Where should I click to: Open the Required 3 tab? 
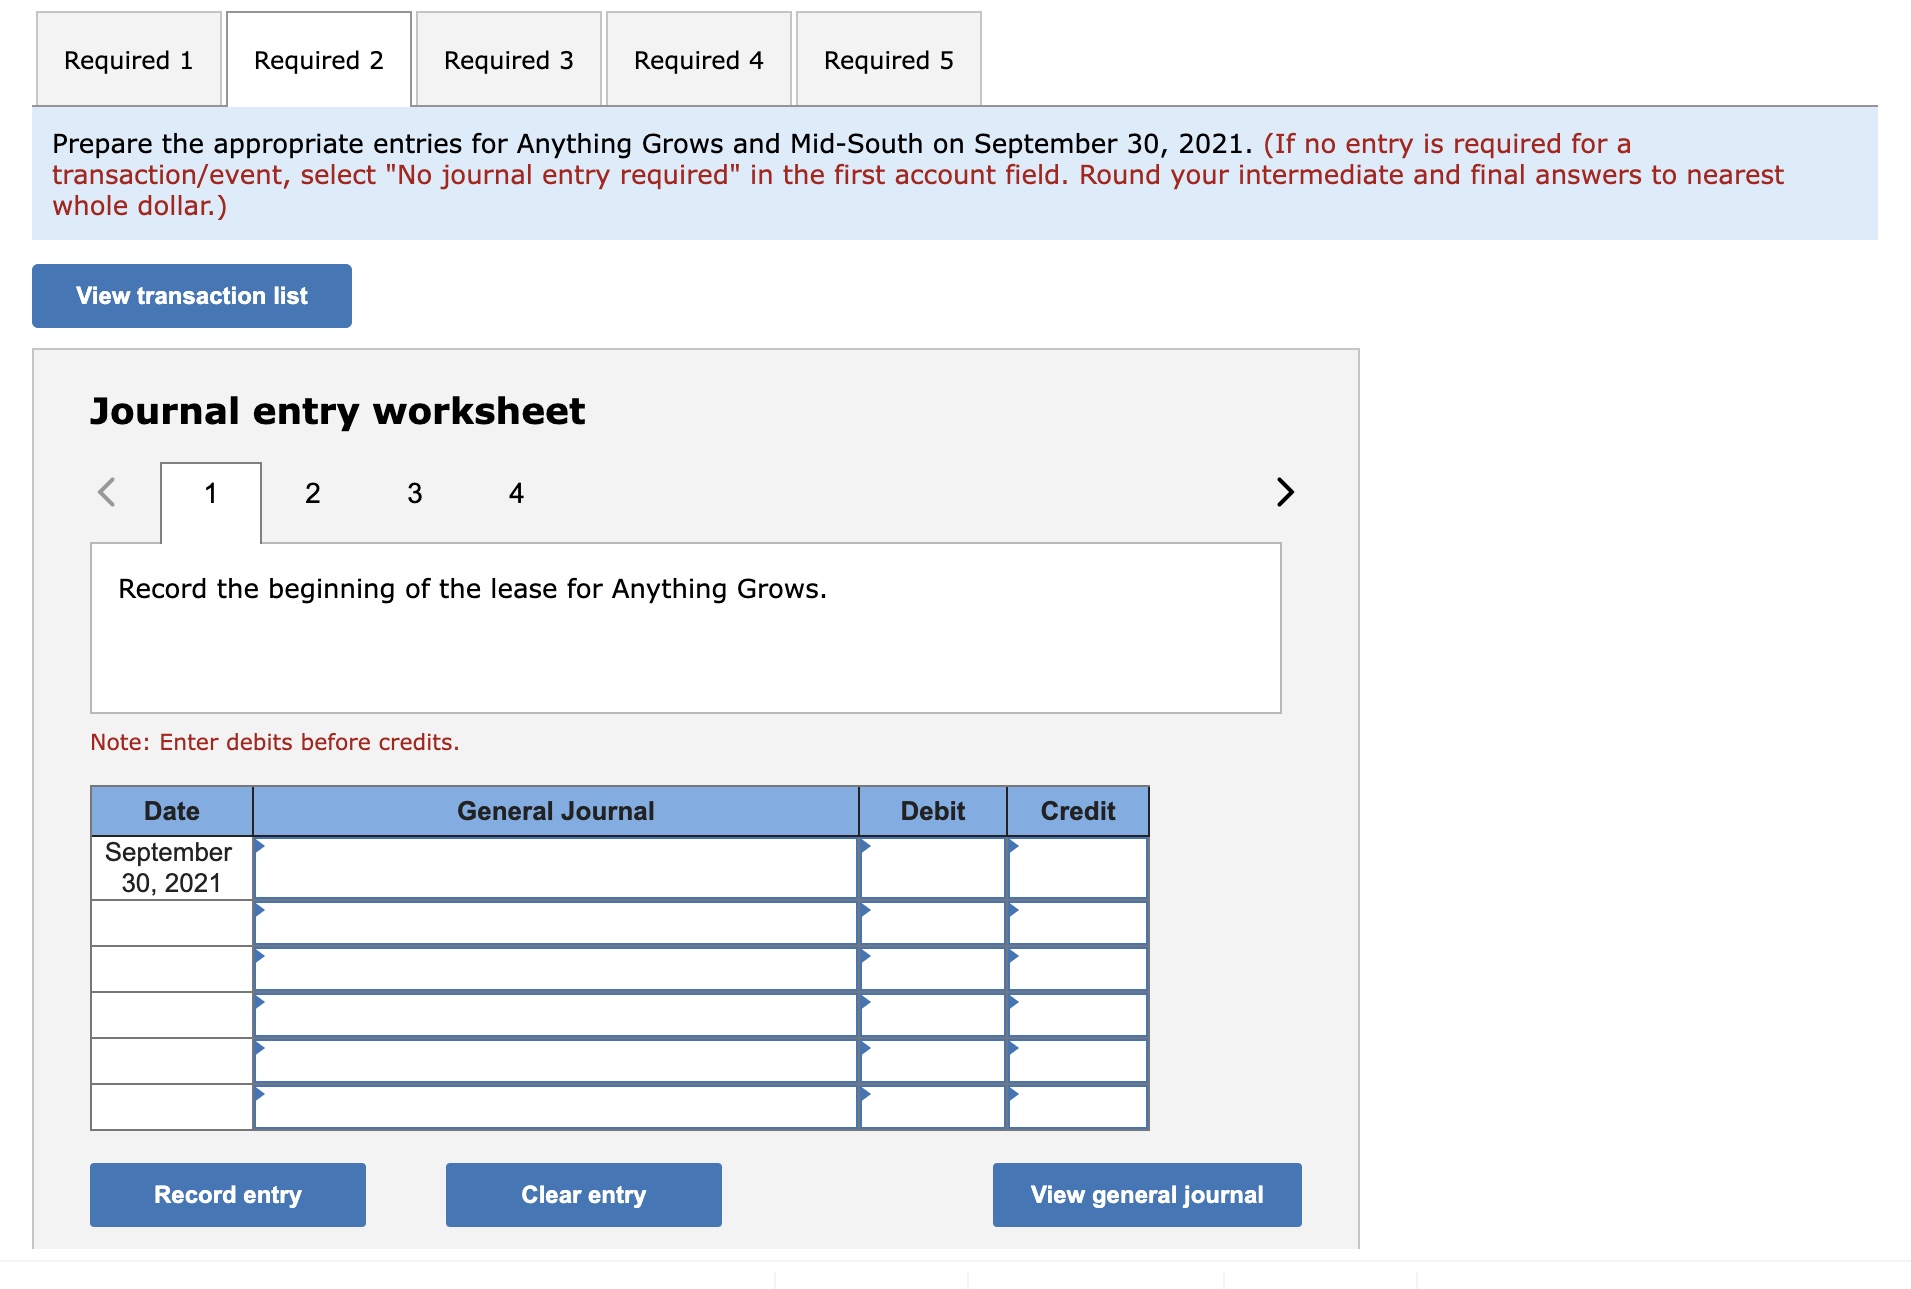509,60
